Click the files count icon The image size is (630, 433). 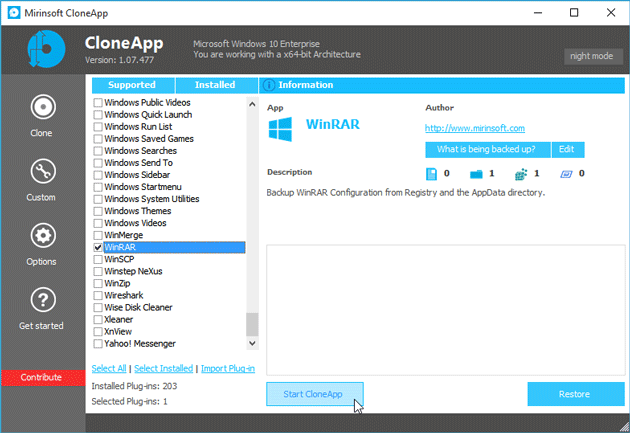click(x=431, y=174)
